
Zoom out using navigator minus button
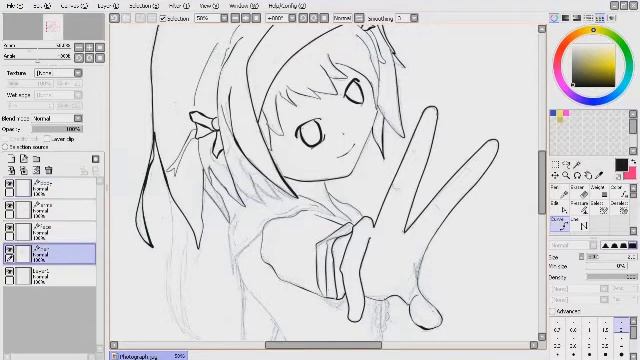click(79, 47)
